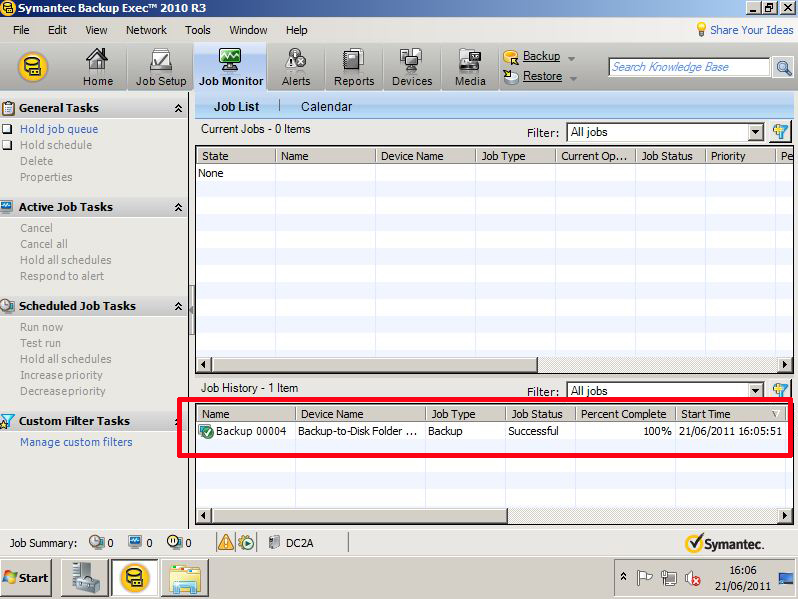Screen dimensions: 798x599
Task: Click the Hold job queue link
Action: click(59, 129)
